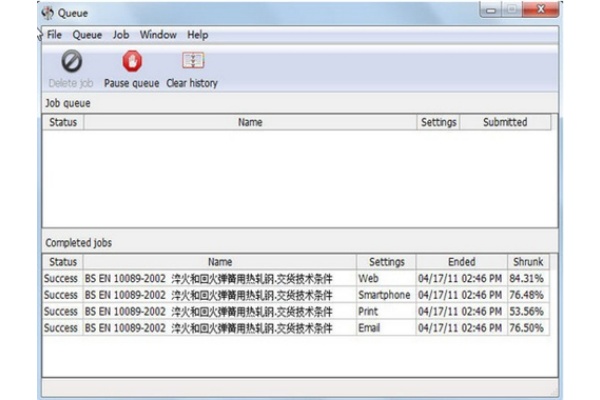
Task: Click the 84.31% shrunk value
Action: point(526,278)
